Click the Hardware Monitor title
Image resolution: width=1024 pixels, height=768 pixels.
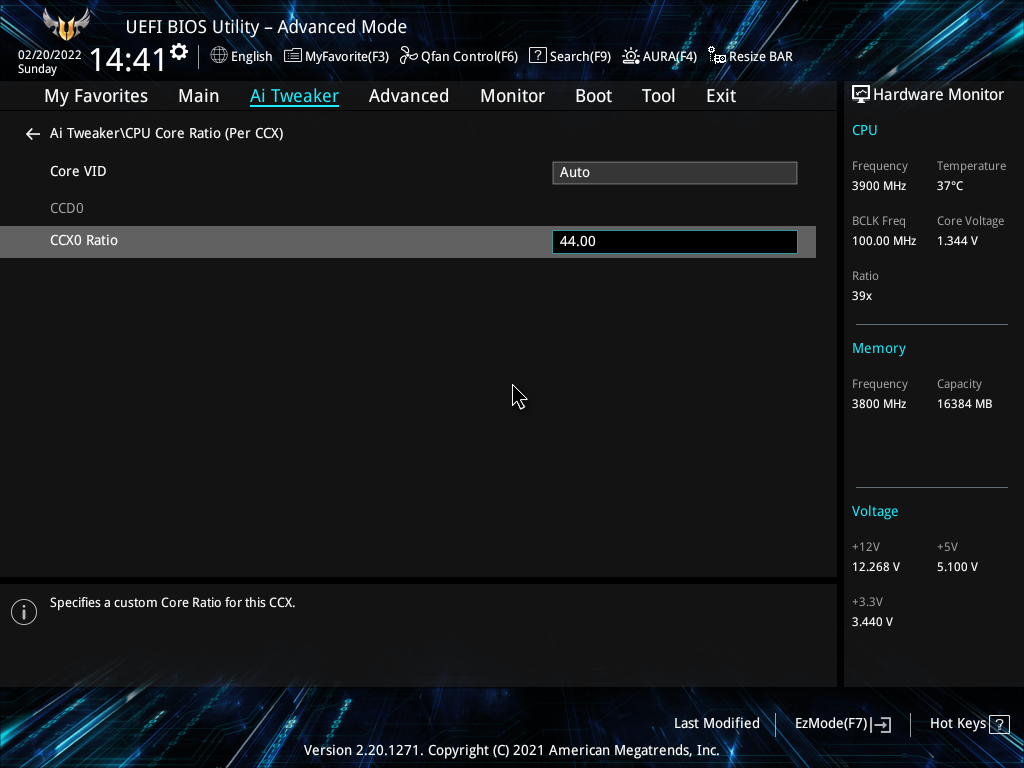938,95
